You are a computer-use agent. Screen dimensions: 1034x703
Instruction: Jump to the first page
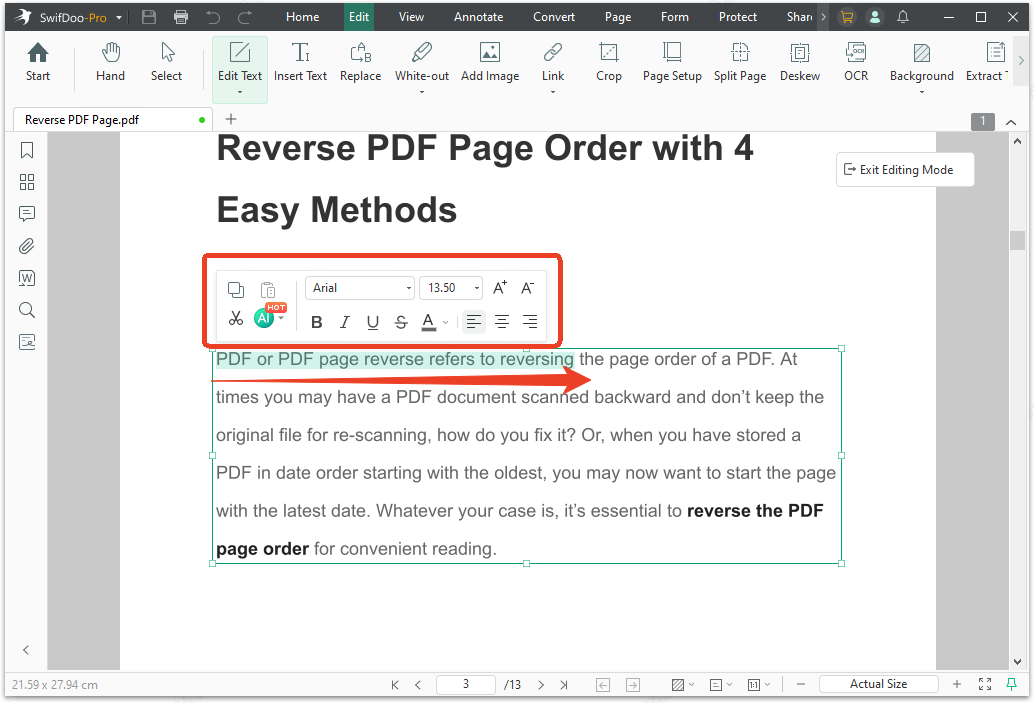(395, 685)
